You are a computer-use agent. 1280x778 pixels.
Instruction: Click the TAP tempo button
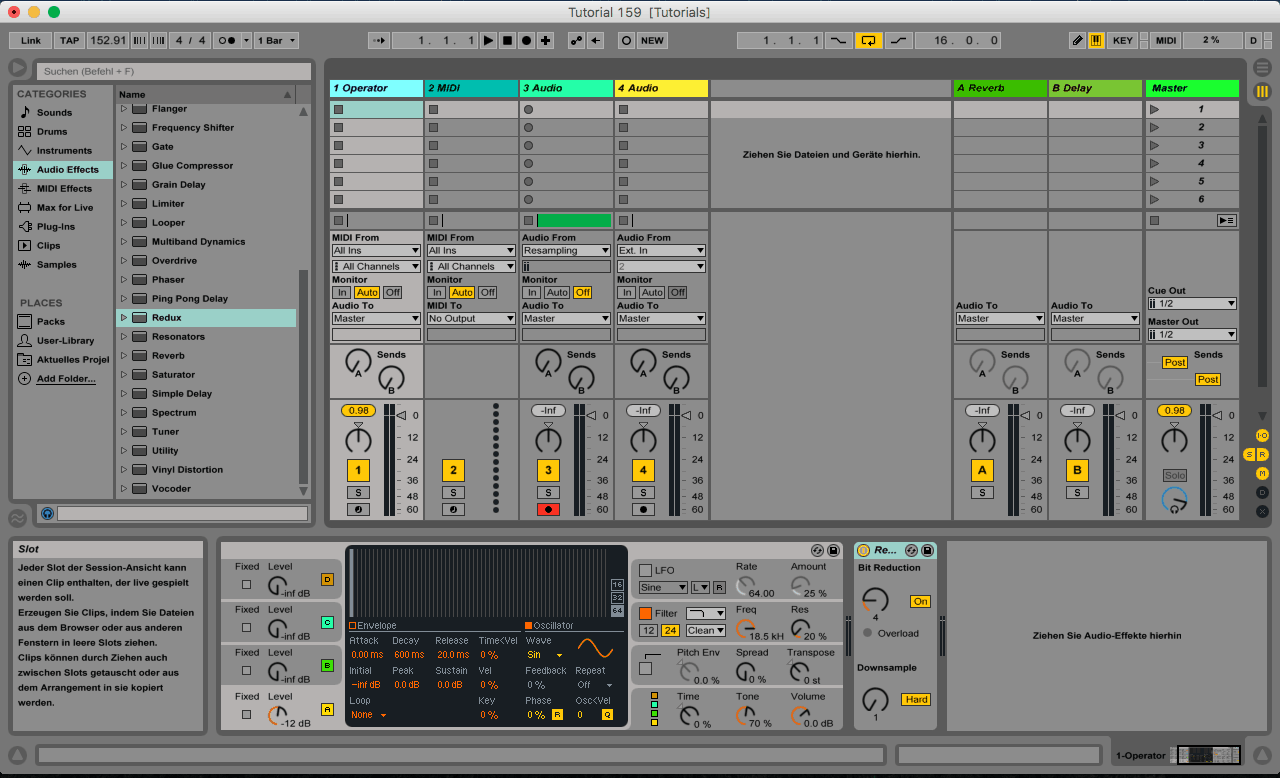coord(69,41)
